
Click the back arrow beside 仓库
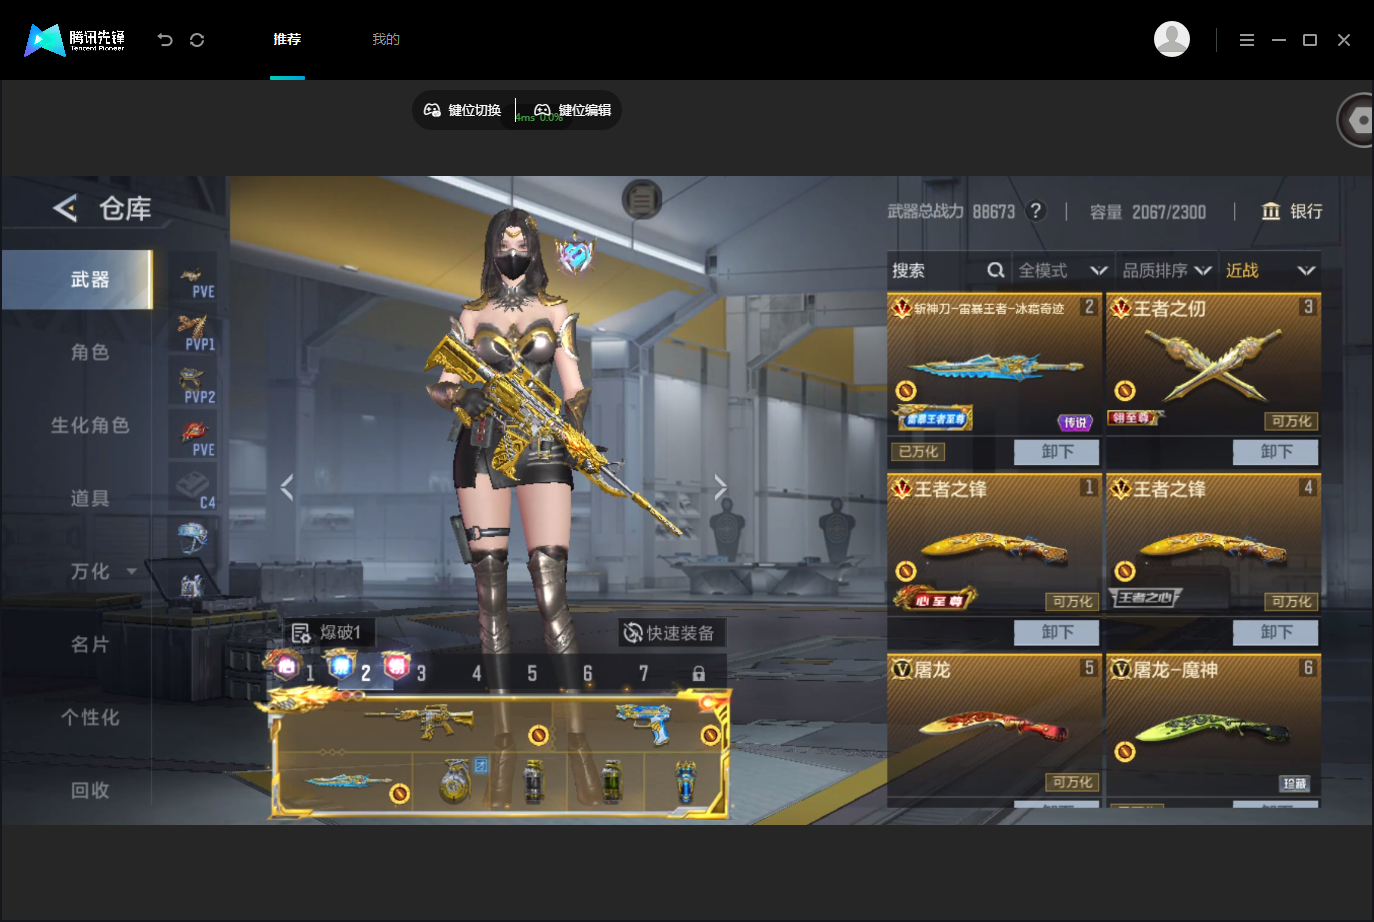point(65,208)
